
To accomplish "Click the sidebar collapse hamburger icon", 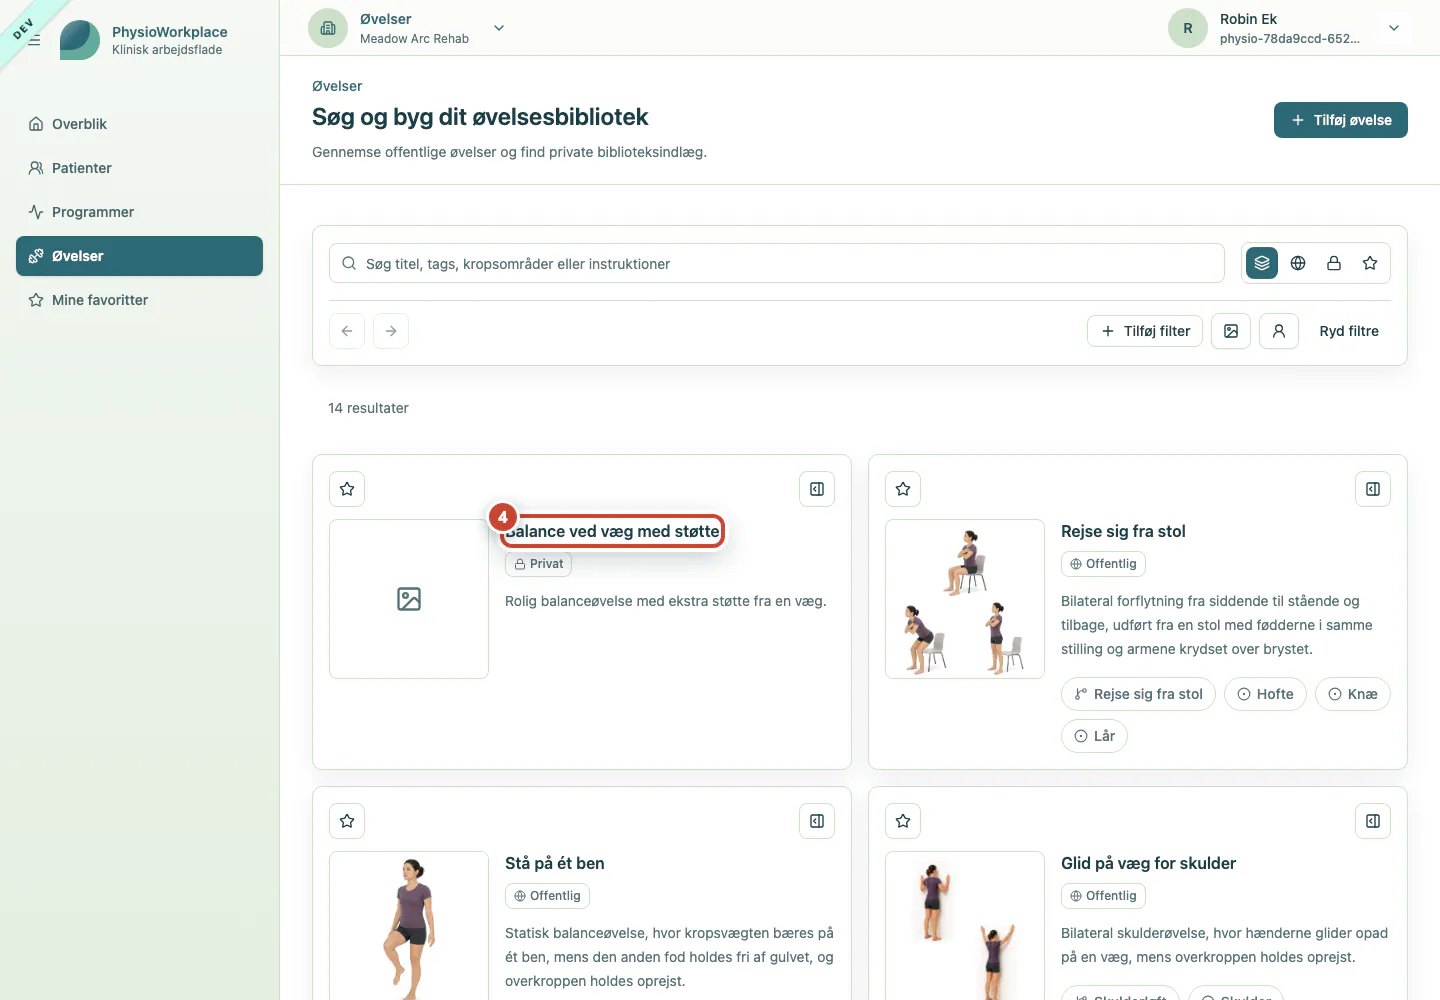I will pyautogui.click(x=34, y=40).
